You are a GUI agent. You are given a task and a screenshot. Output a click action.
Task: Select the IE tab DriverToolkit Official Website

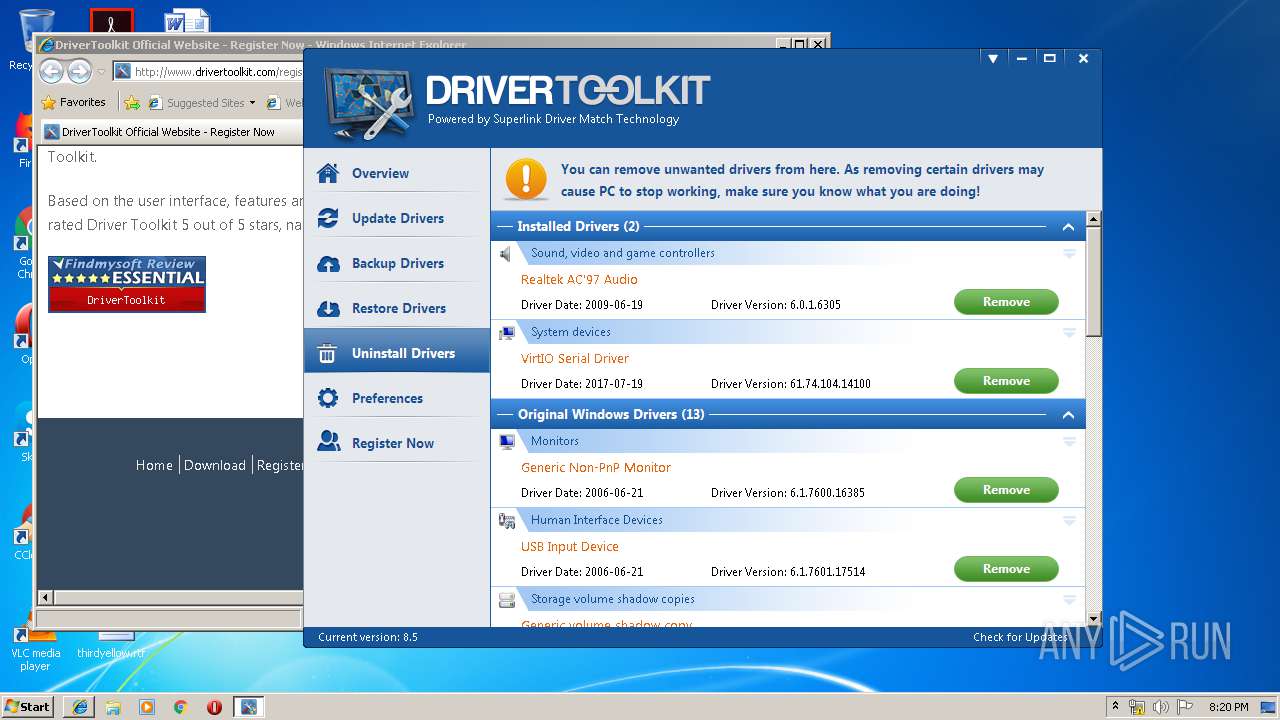168,132
